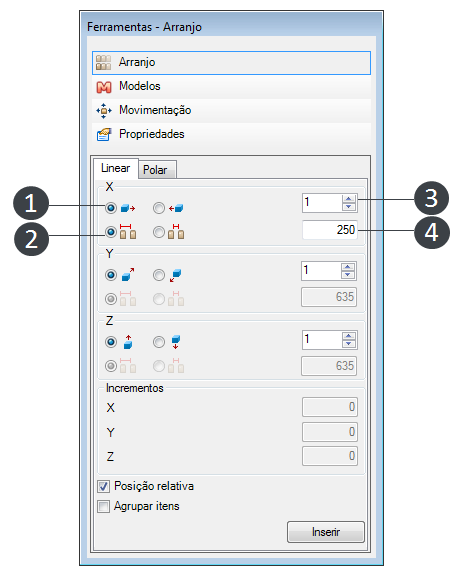Switch to the Polar tab

pos(157,170)
